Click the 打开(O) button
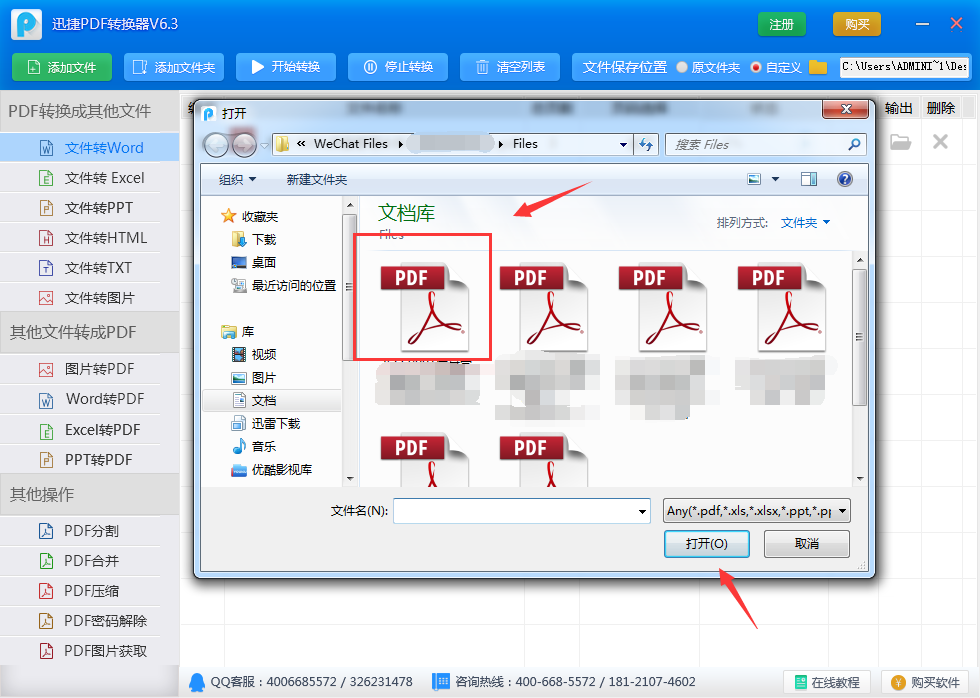The height and width of the screenshot is (698, 980). [x=706, y=543]
